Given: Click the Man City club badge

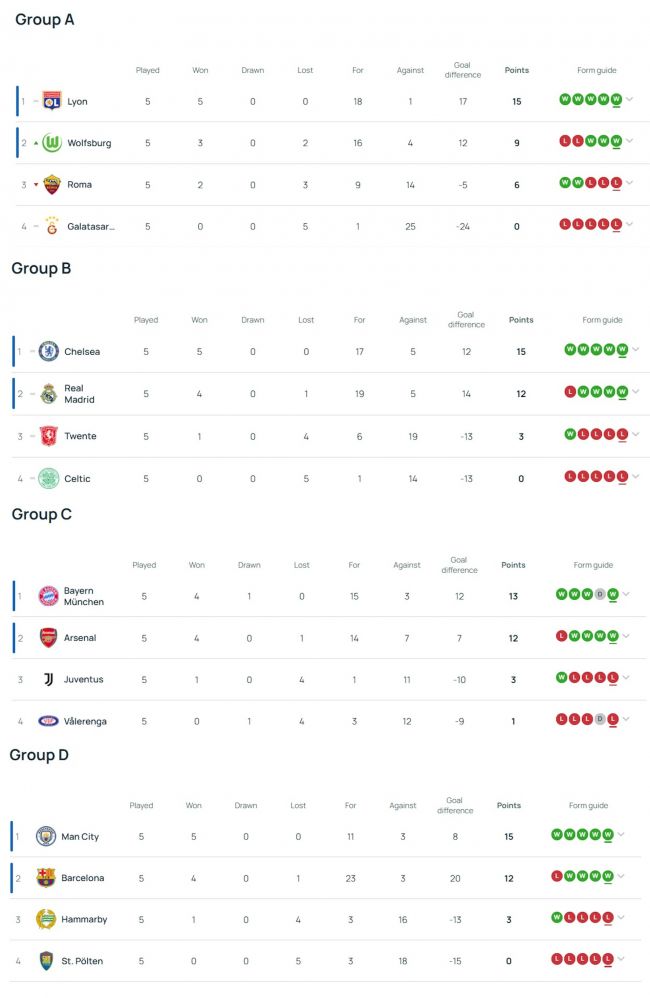Looking at the screenshot, I should tap(45, 836).
